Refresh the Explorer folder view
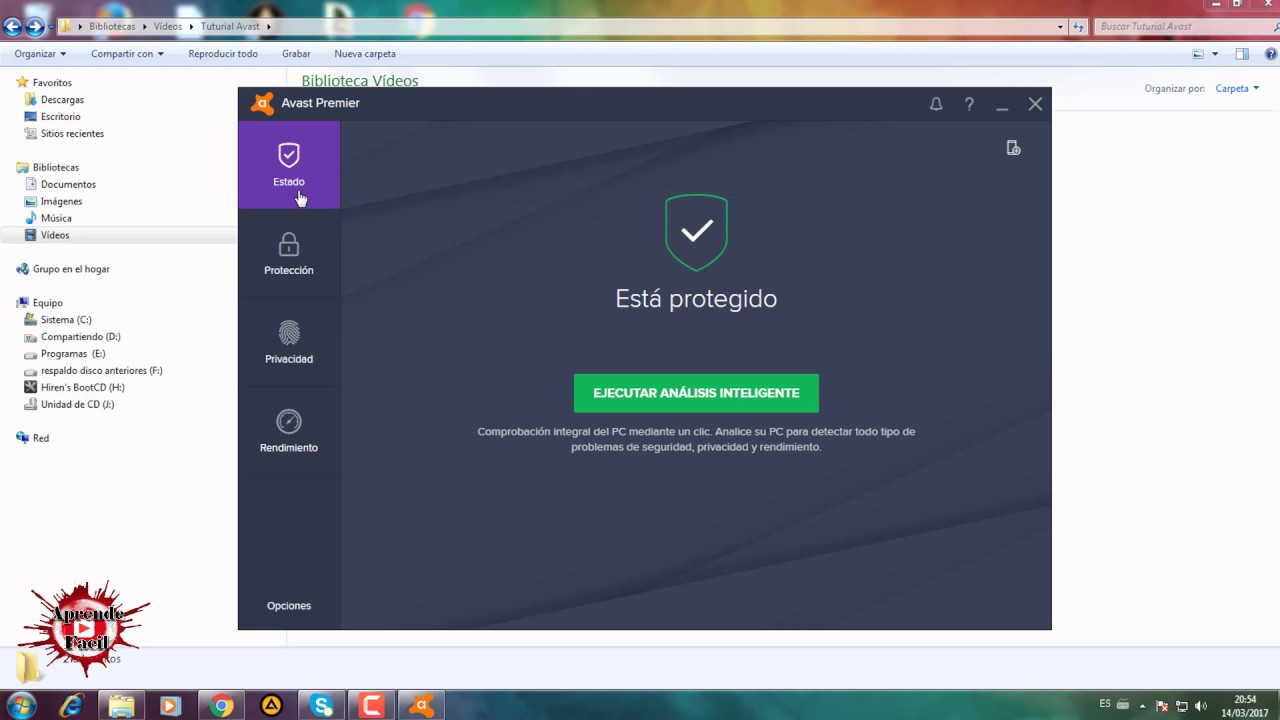1280x720 pixels. pos(1078,27)
